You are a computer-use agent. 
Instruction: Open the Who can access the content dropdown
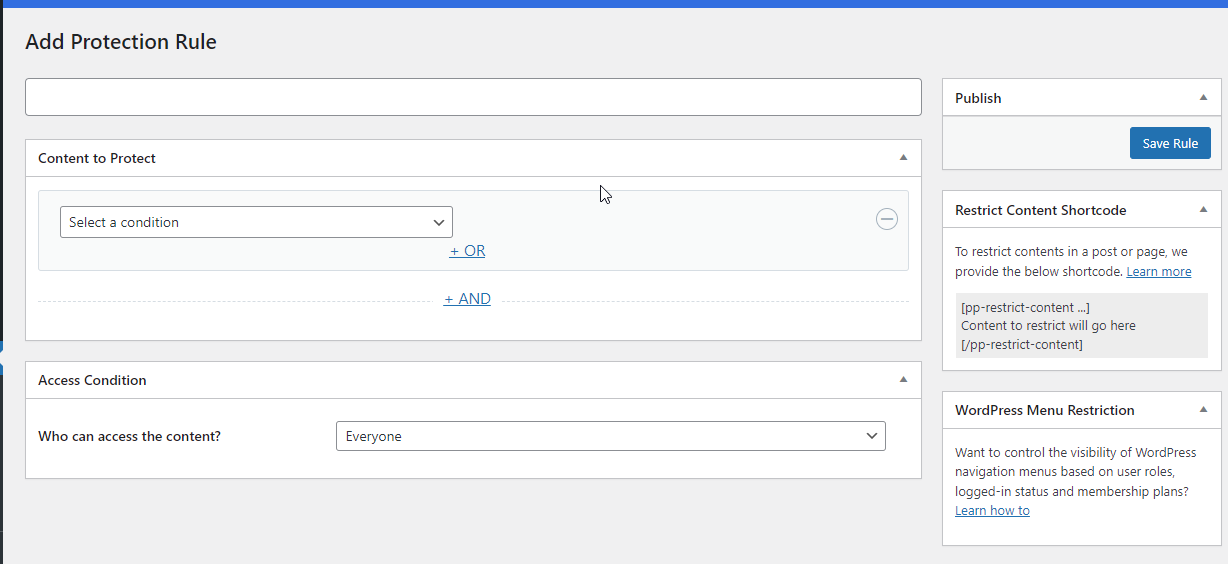pos(611,436)
